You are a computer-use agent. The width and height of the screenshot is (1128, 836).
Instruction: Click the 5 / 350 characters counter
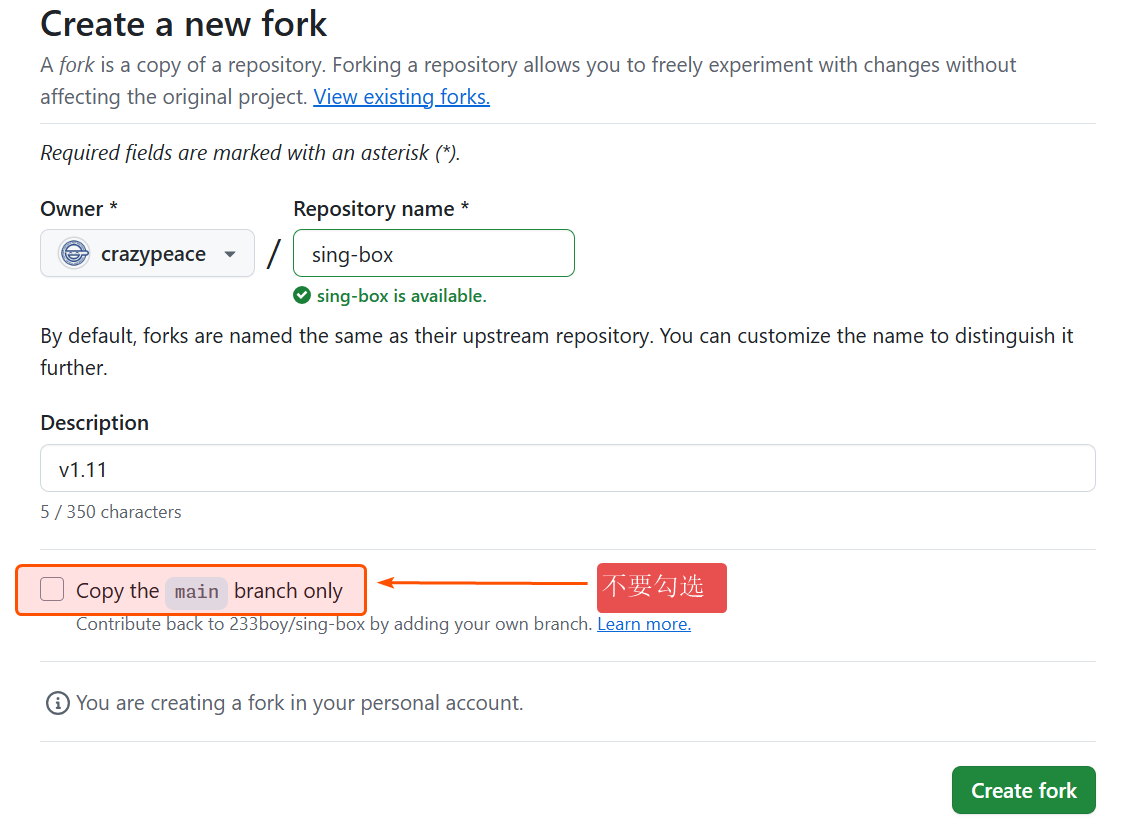pos(111,512)
